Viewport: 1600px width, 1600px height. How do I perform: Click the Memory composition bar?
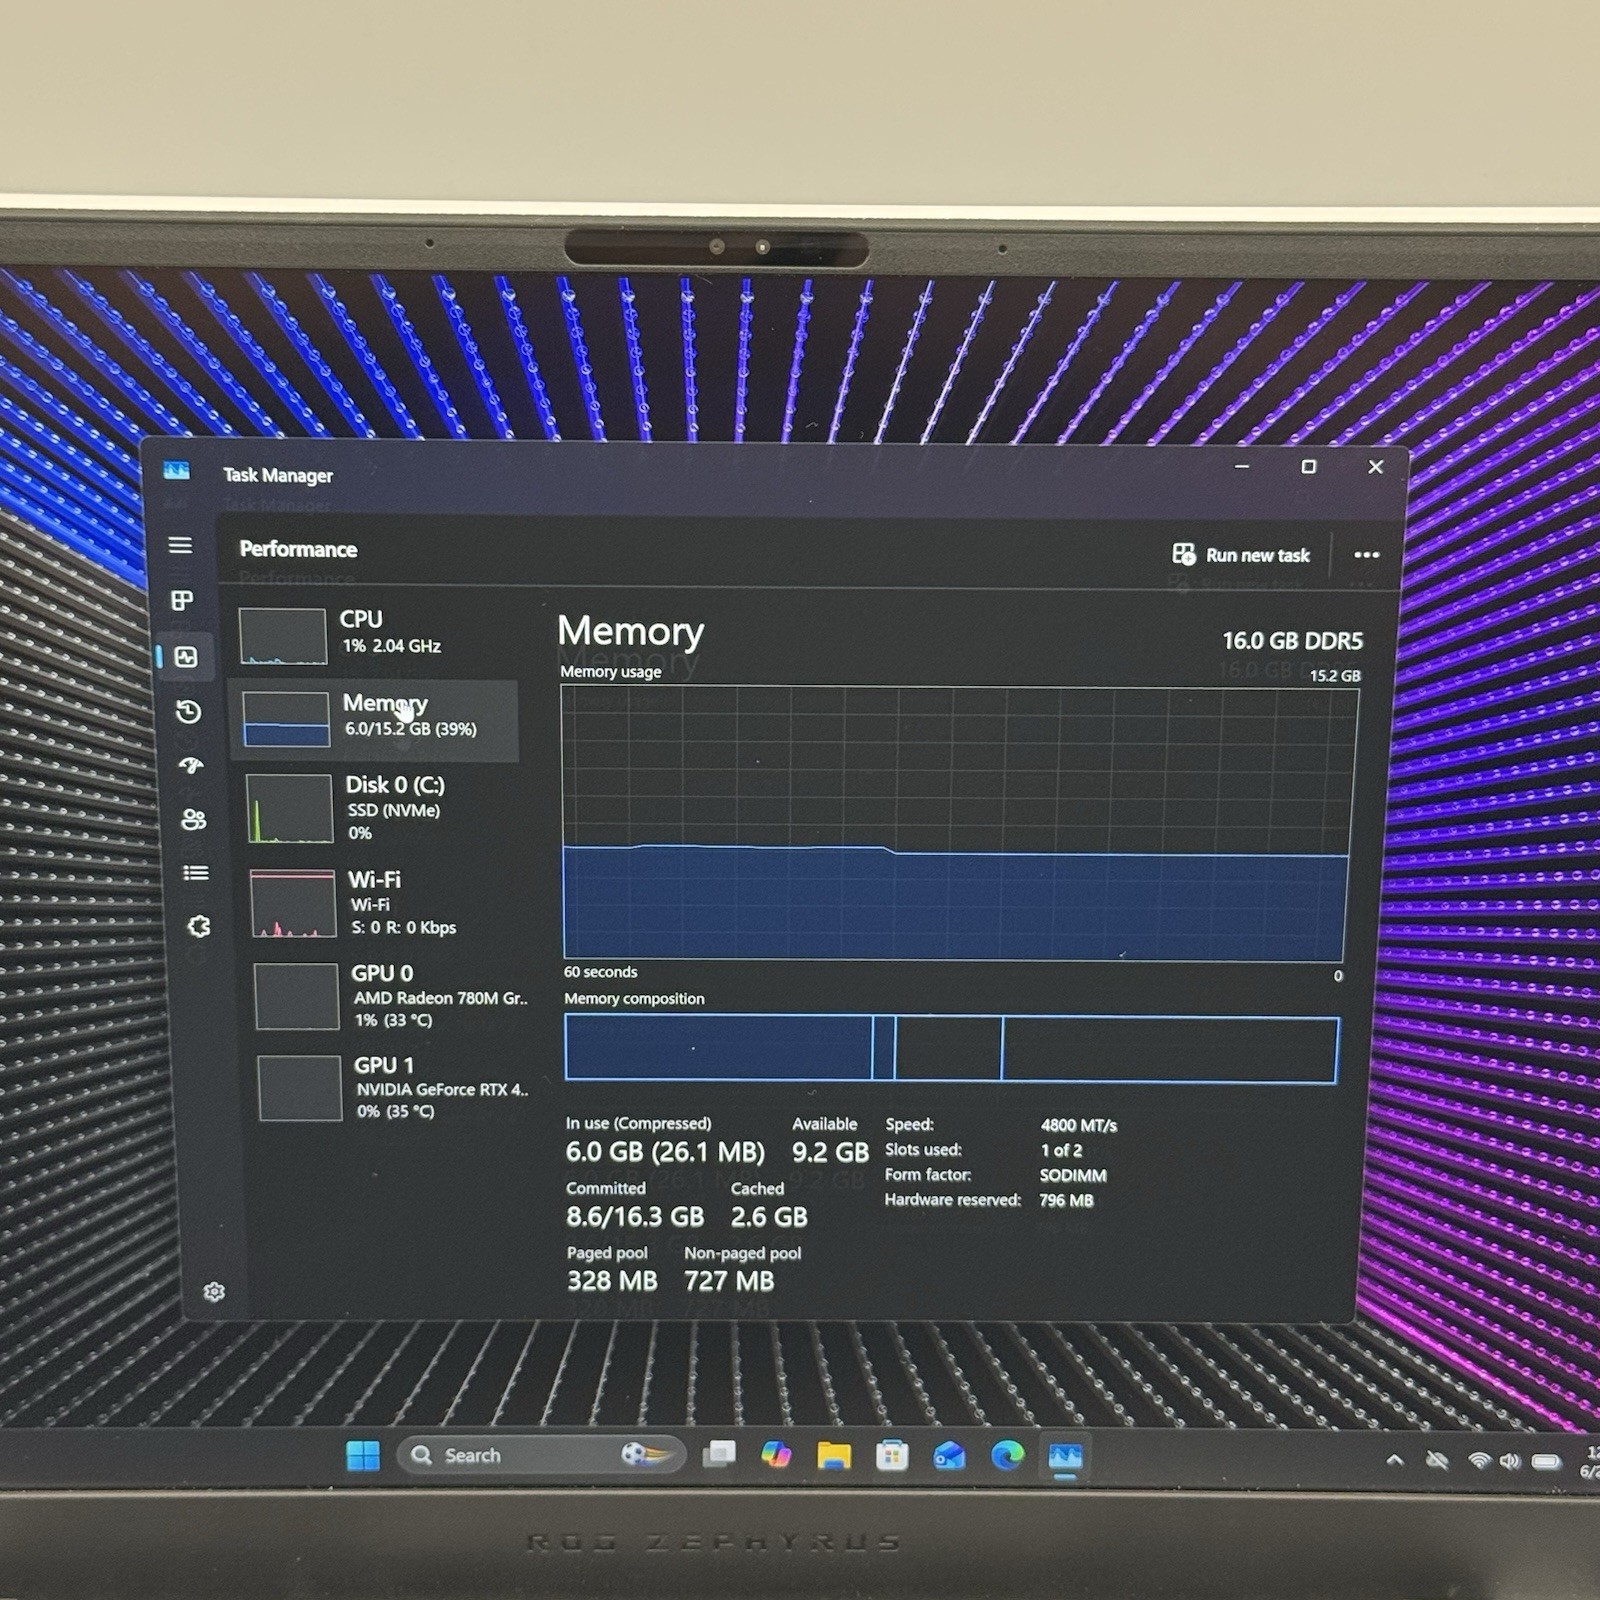tap(951, 1048)
